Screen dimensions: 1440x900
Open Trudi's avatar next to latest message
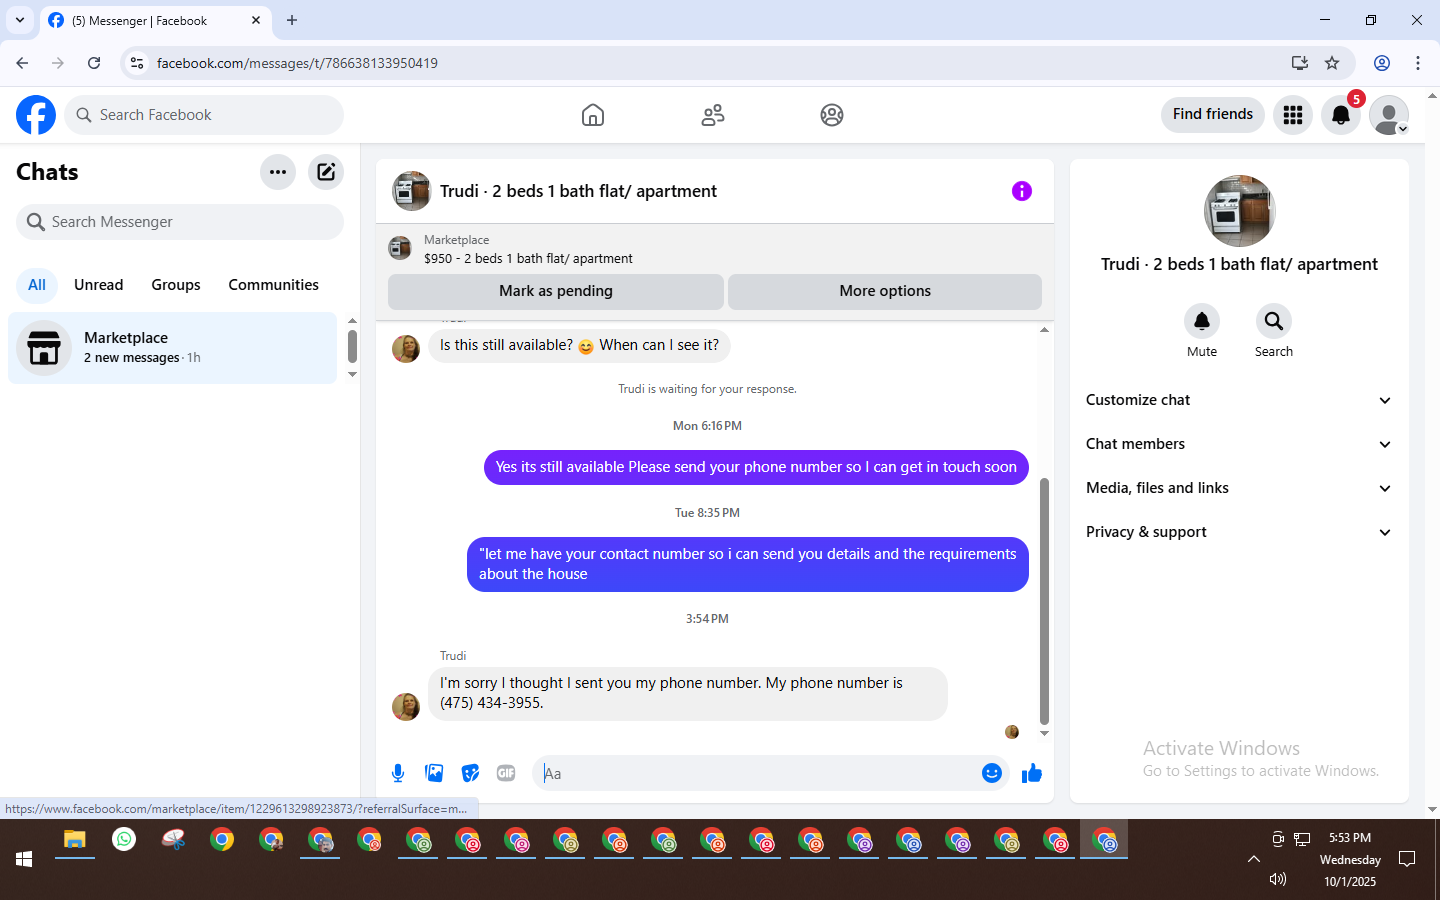point(406,706)
